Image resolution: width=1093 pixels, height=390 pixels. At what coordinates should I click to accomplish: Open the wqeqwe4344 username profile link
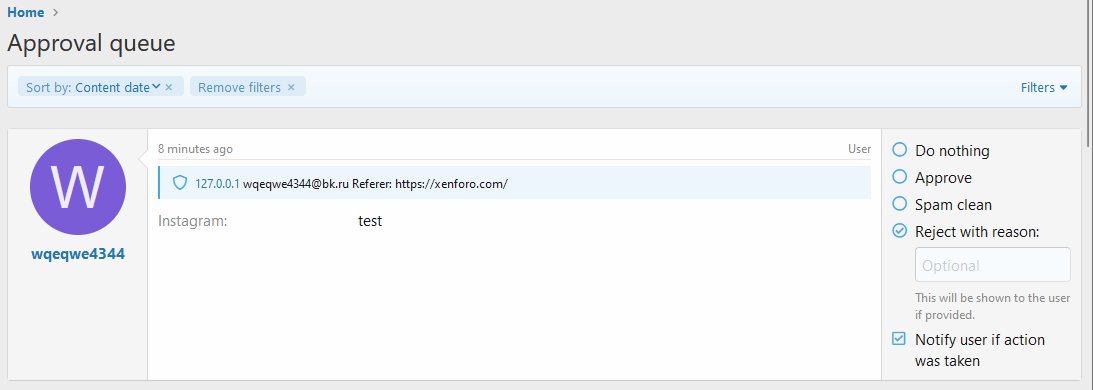click(78, 255)
